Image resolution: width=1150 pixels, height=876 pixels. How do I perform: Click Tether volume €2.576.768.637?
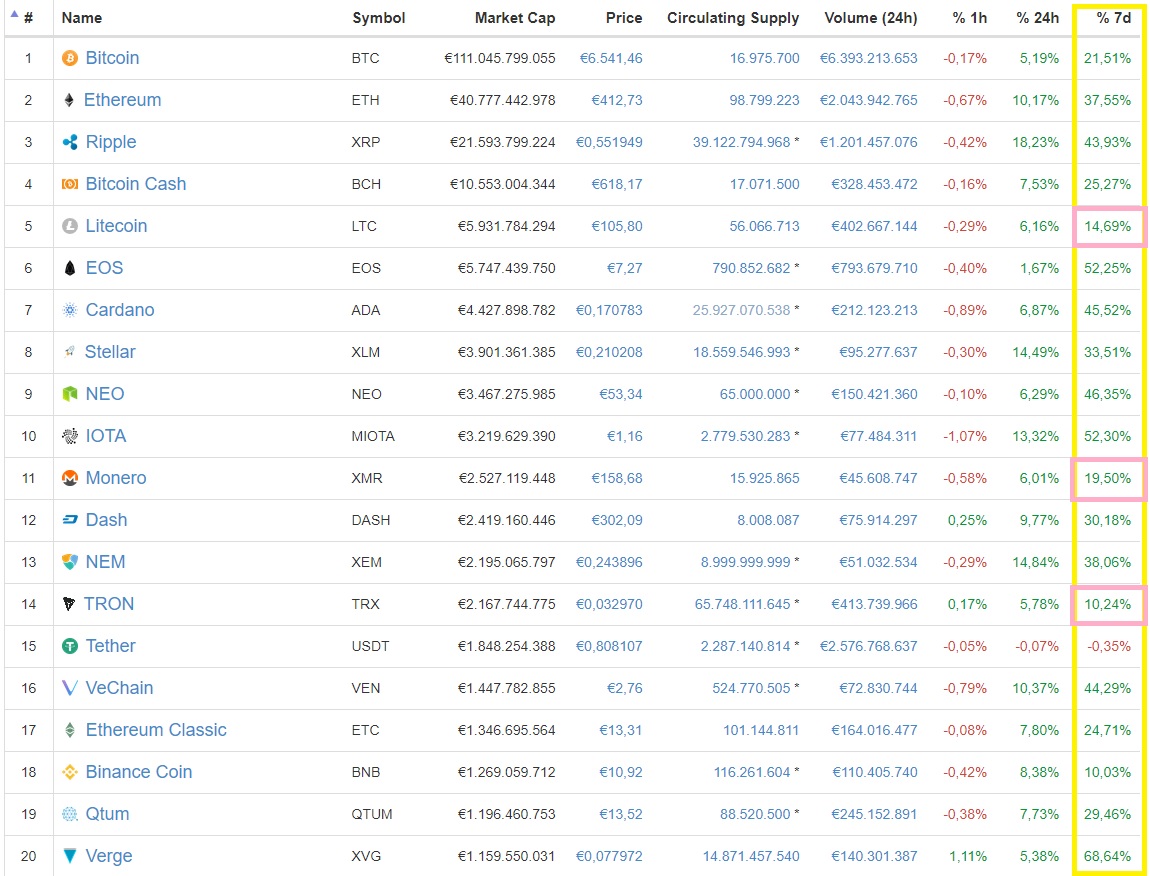click(868, 646)
